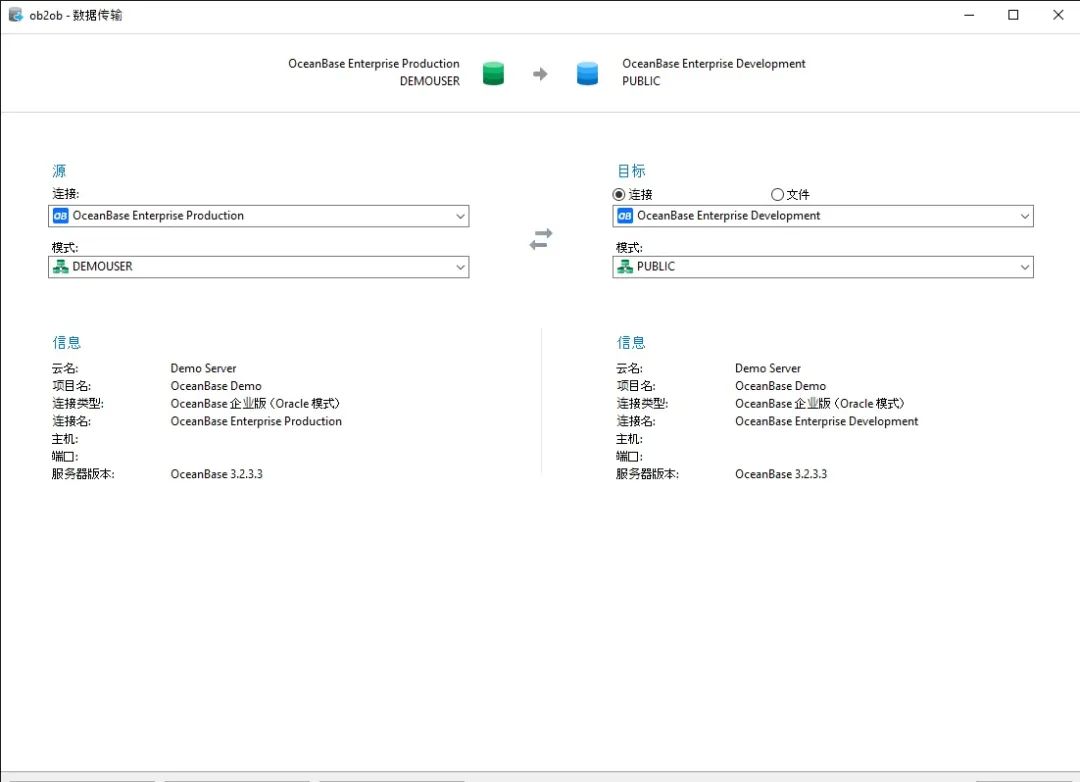Minimize the ob2ob data transfer window
Screen dimensions: 1080x782
coord(969,15)
